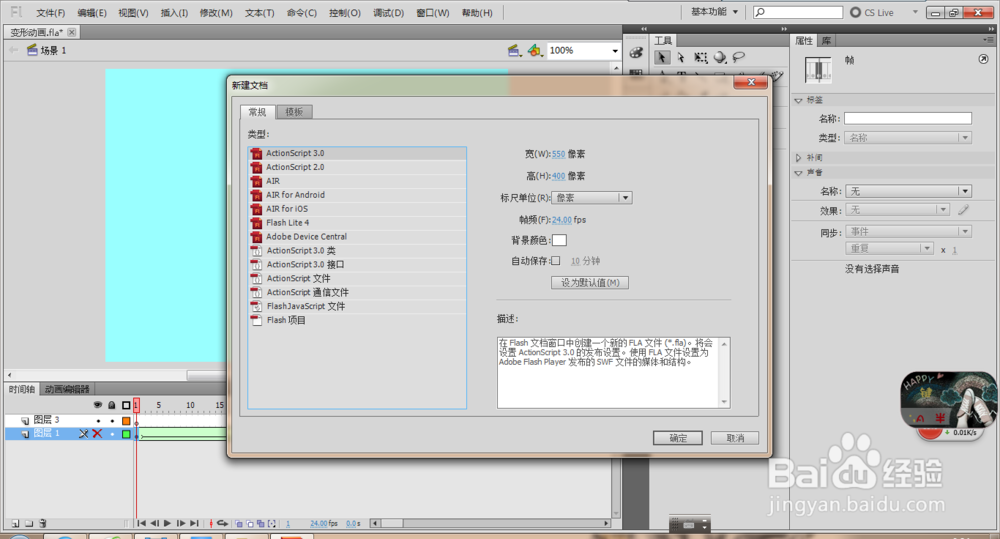Click the label 名称 input field

908,119
